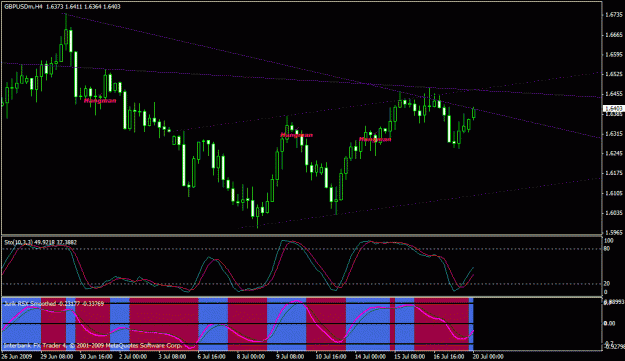Select the 1.6175 price axis label
Image resolution: width=625 pixels, height=361 pixels.
tap(614, 173)
